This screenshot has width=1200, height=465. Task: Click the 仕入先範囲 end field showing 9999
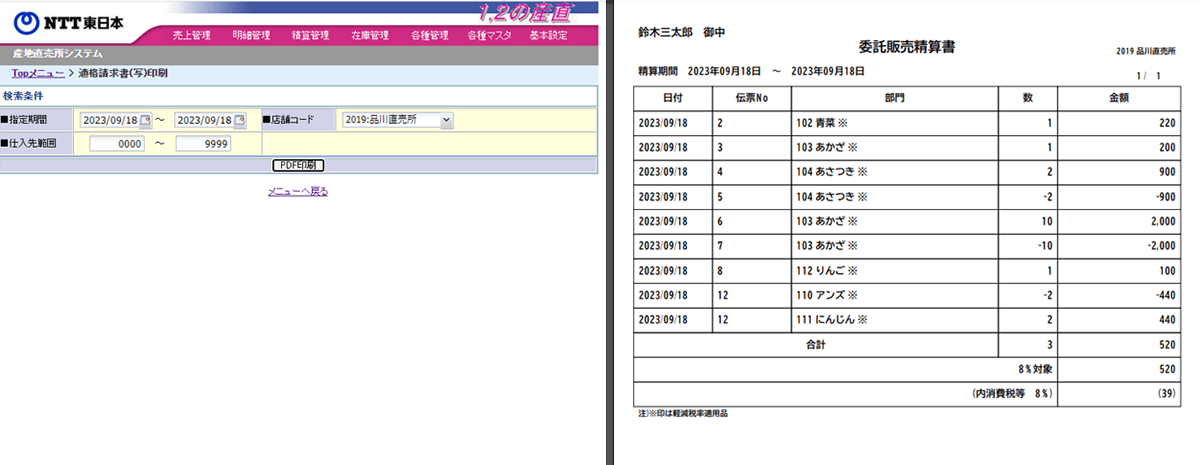(x=203, y=144)
